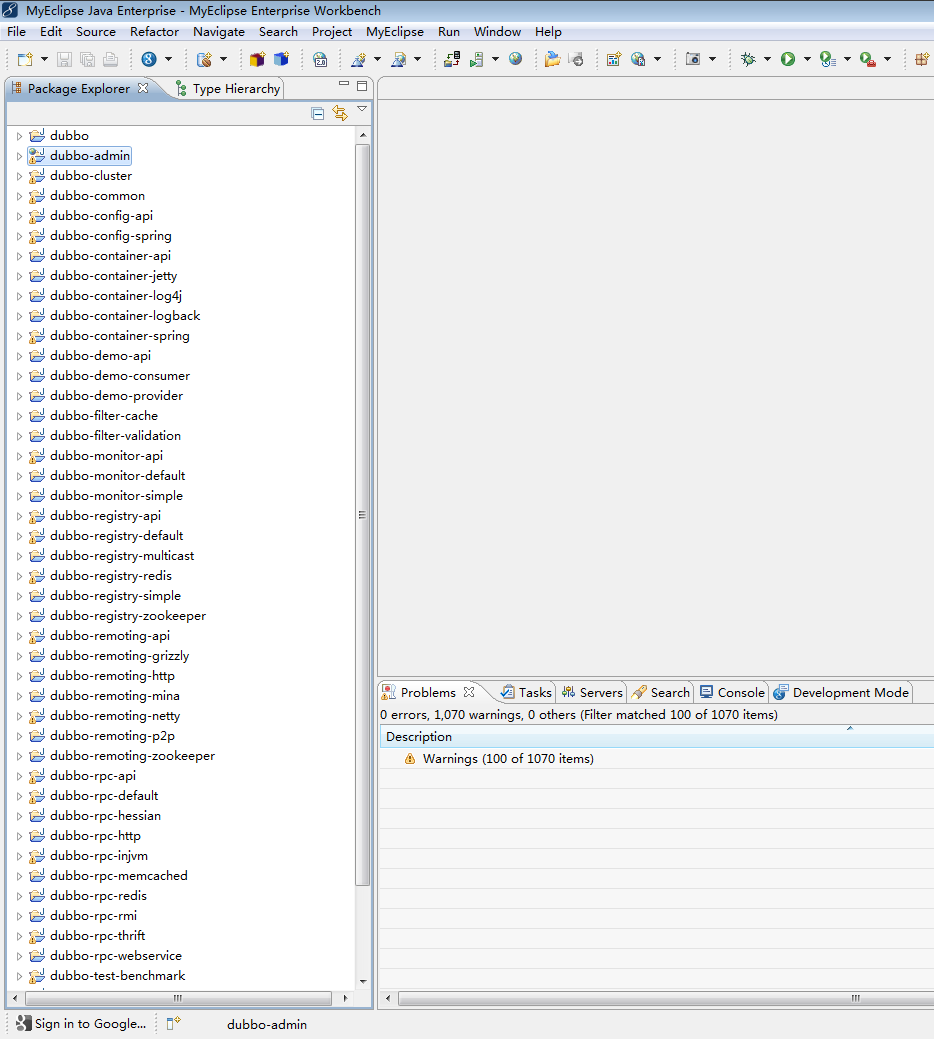
Task: Click the New wizard icon in the toolbar
Action: pos(25,60)
